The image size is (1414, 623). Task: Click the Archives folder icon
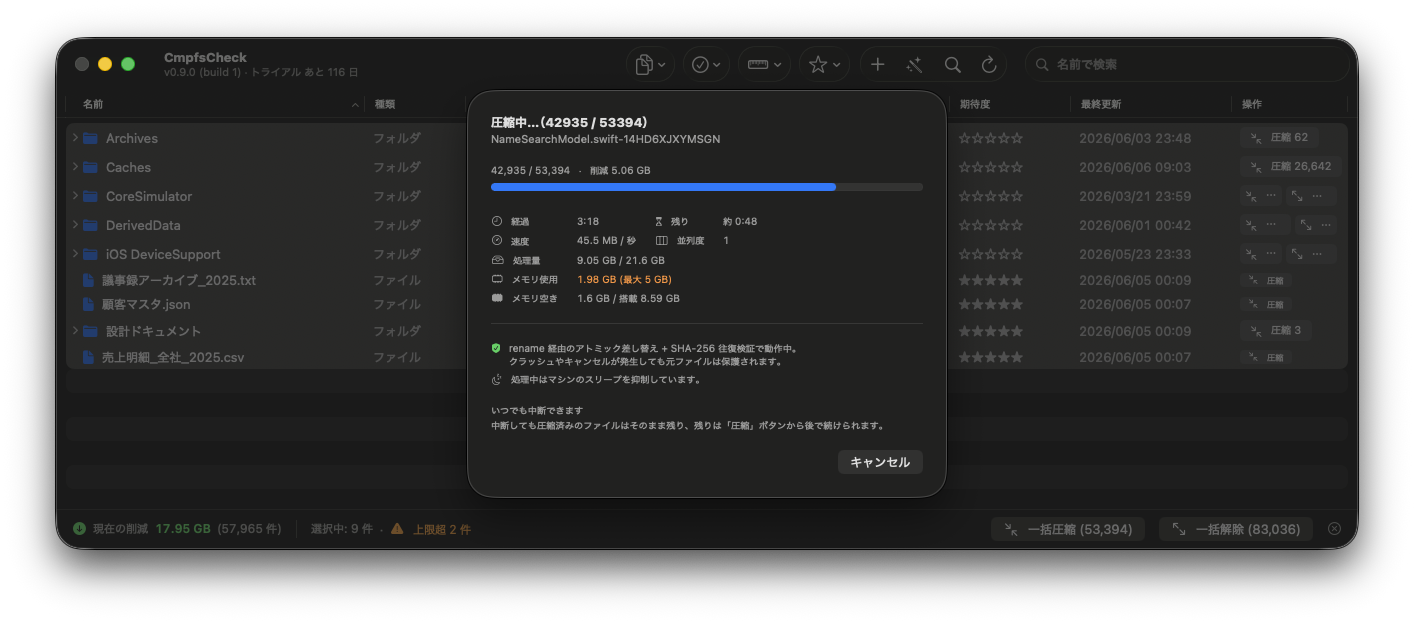point(91,138)
